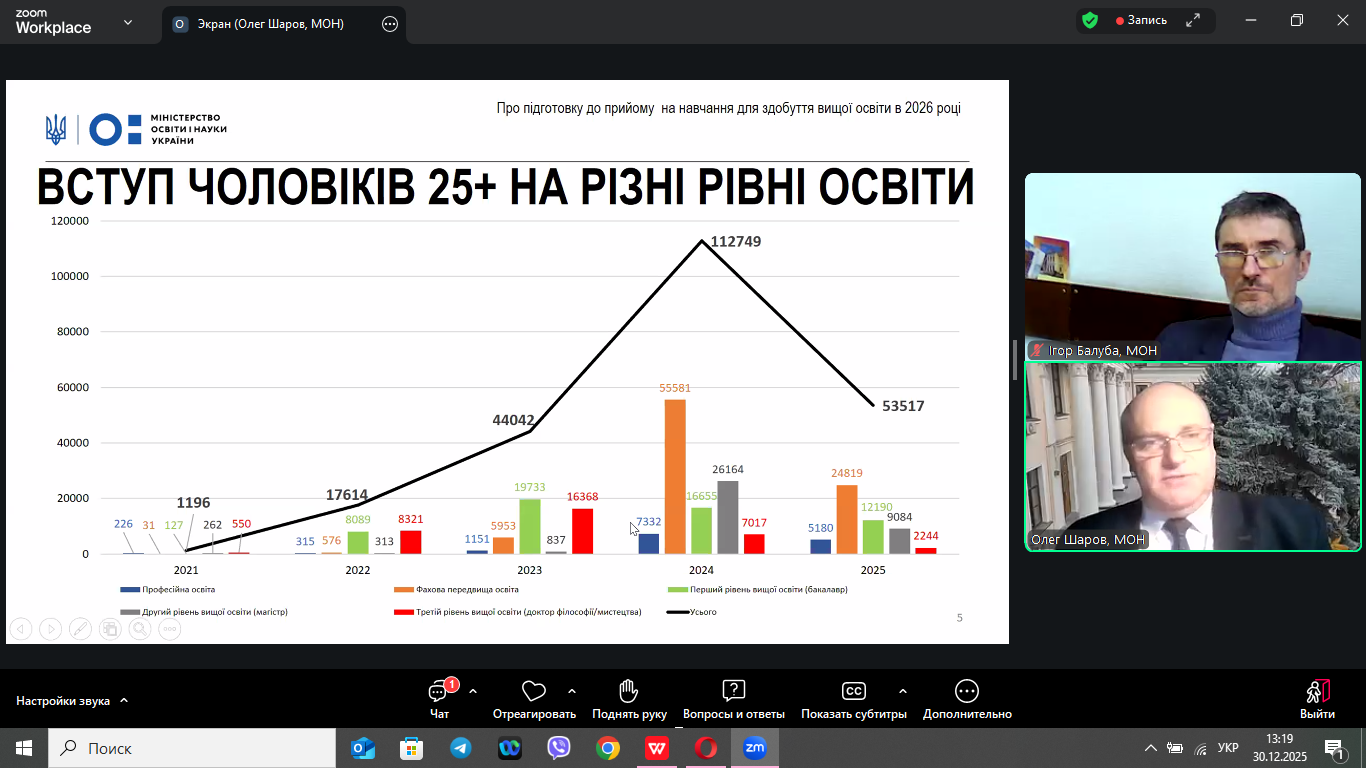Switch input language via УКР indicator
This screenshot has height=768, width=1366.
(1228, 748)
